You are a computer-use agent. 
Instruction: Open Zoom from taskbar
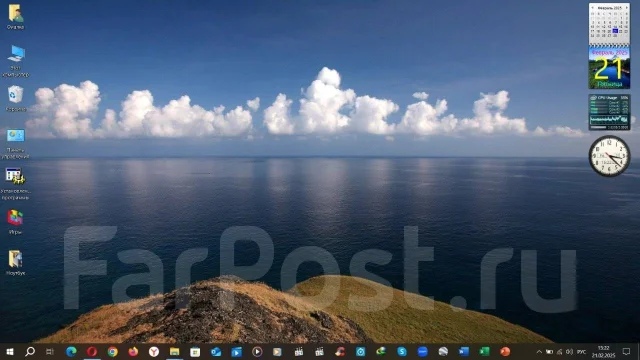(x=422, y=351)
